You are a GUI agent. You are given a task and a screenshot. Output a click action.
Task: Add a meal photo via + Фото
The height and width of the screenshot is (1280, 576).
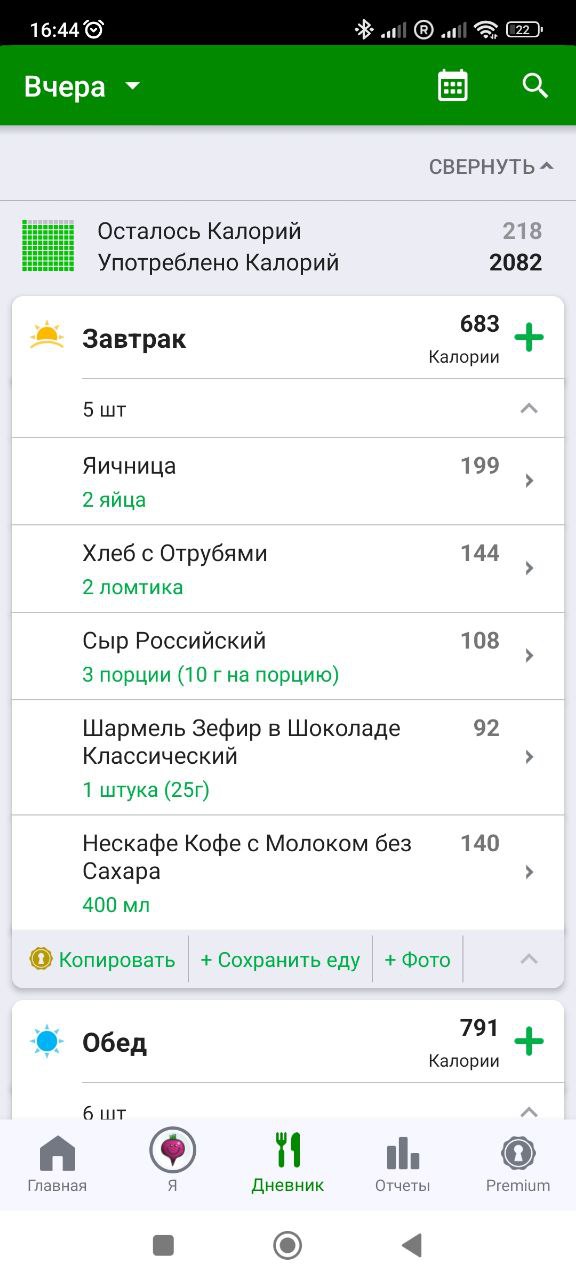(x=418, y=960)
